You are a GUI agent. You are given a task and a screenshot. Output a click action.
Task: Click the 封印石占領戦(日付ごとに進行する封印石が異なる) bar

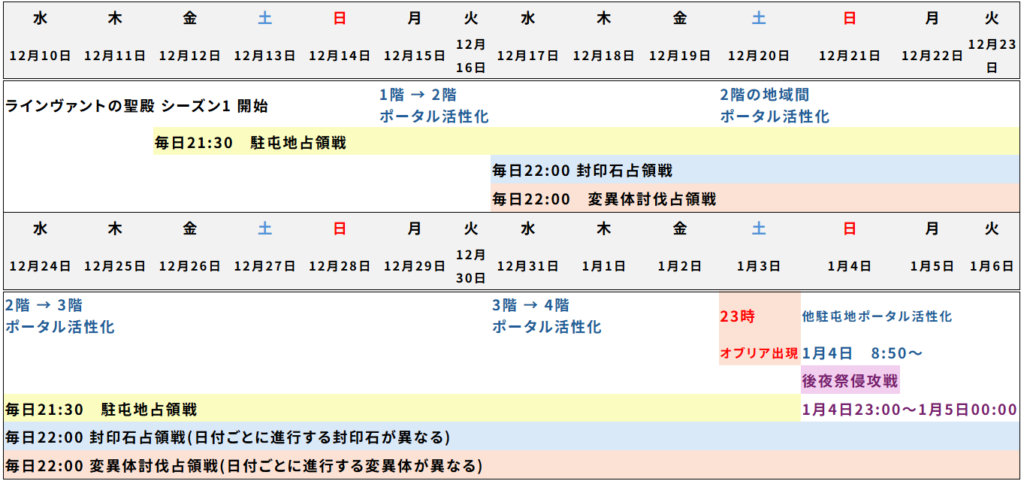coord(227,437)
